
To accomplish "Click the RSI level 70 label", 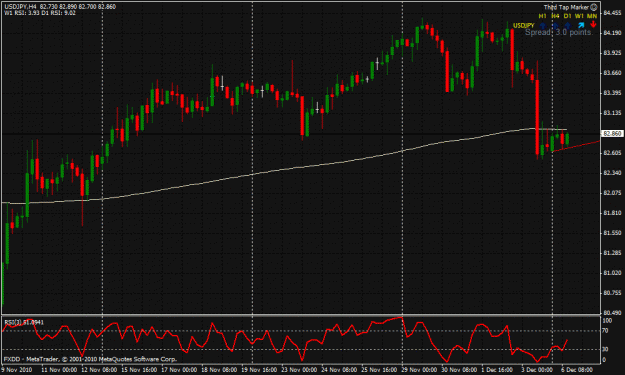I will click(605, 330).
